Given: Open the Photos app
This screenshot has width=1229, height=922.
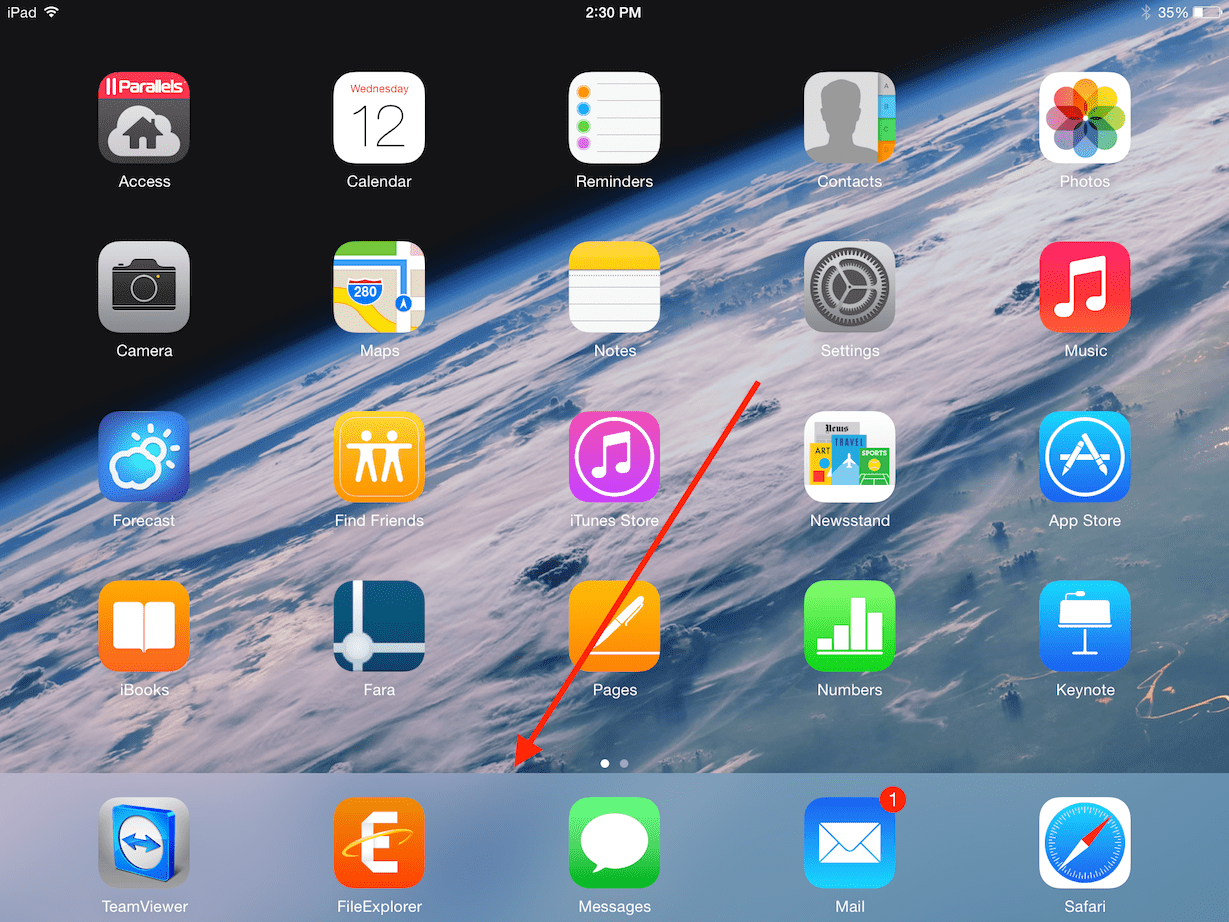Looking at the screenshot, I should [1085, 117].
